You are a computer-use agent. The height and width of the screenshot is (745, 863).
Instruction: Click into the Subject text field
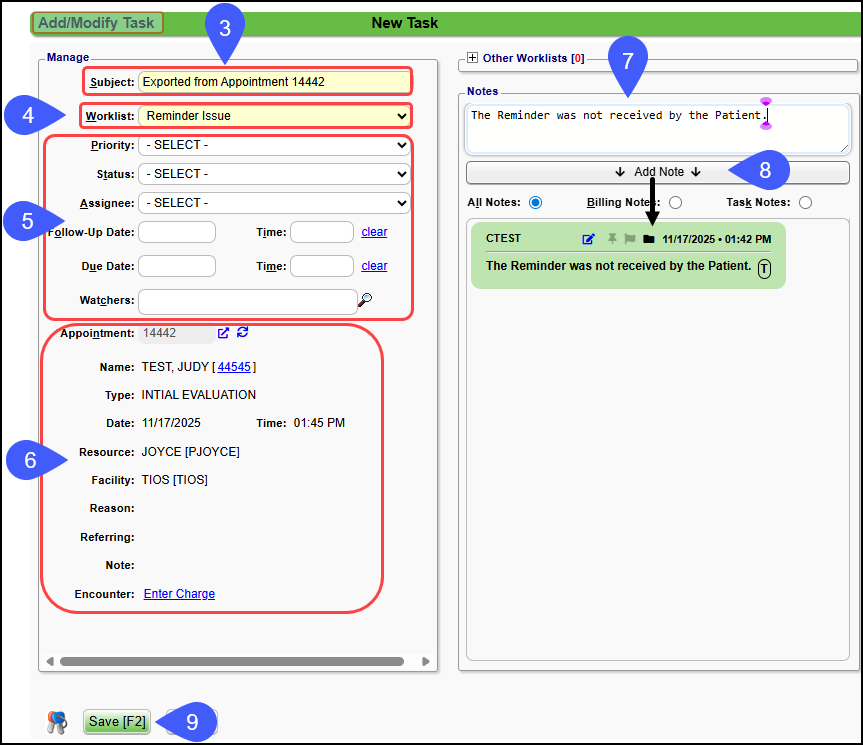click(273, 82)
